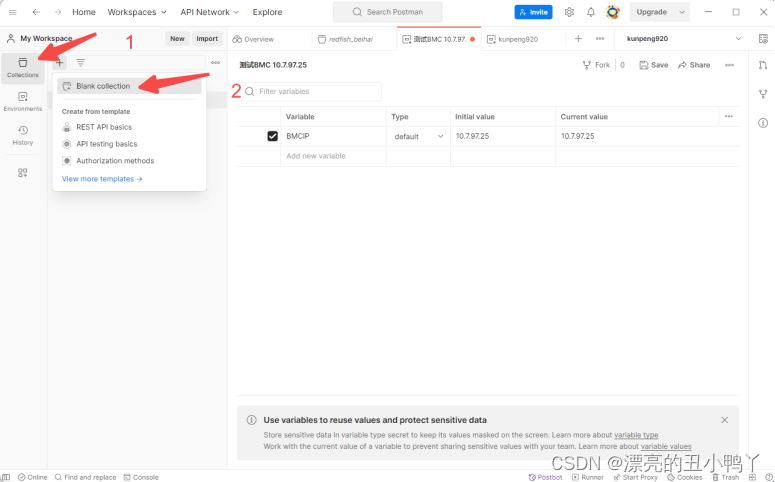Toggle sidebar layout icon in status bar
This screenshot has height=482, width=775.
pos(6,477)
